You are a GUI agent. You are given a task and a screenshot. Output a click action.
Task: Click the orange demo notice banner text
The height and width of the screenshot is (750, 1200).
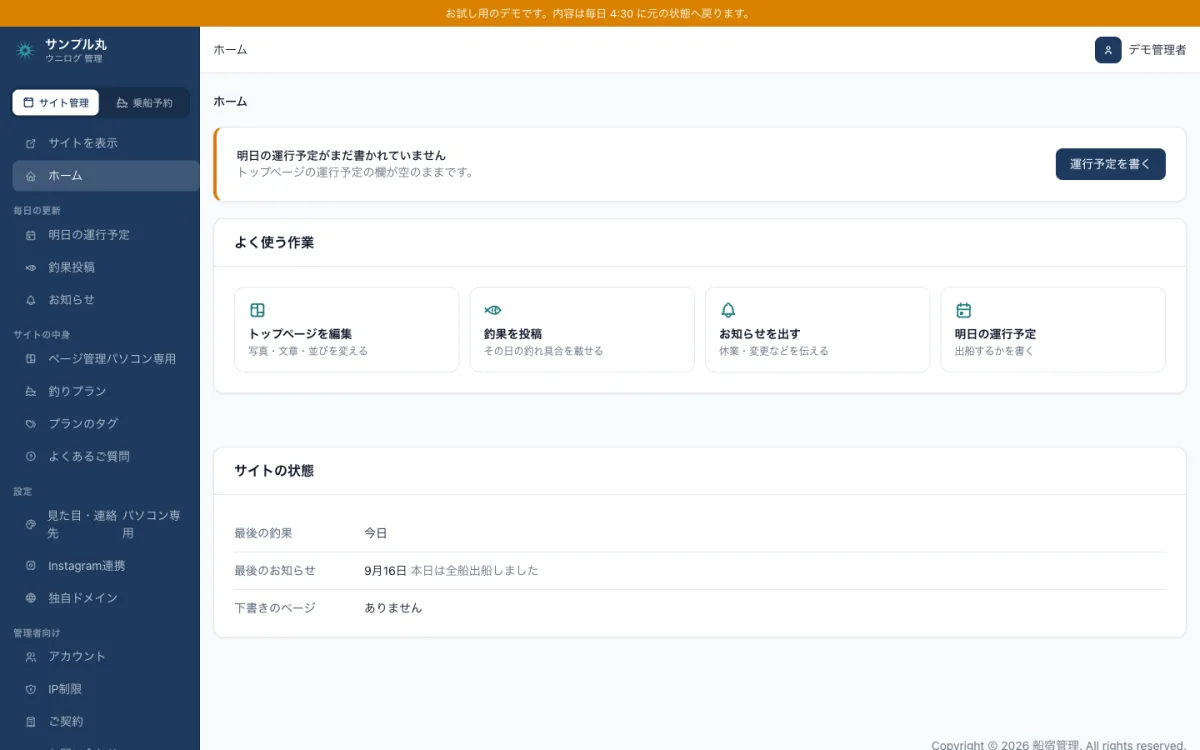[x=598, y=13]
